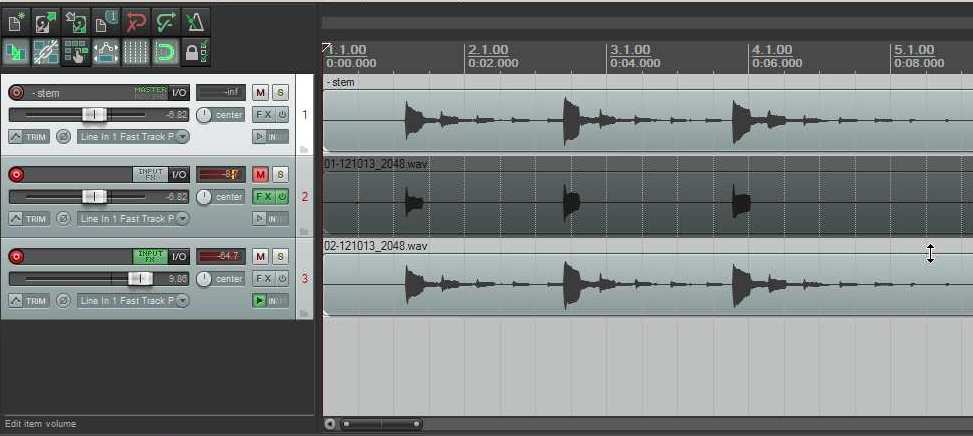Open the input dropdown on stem track

pos(133,136)
